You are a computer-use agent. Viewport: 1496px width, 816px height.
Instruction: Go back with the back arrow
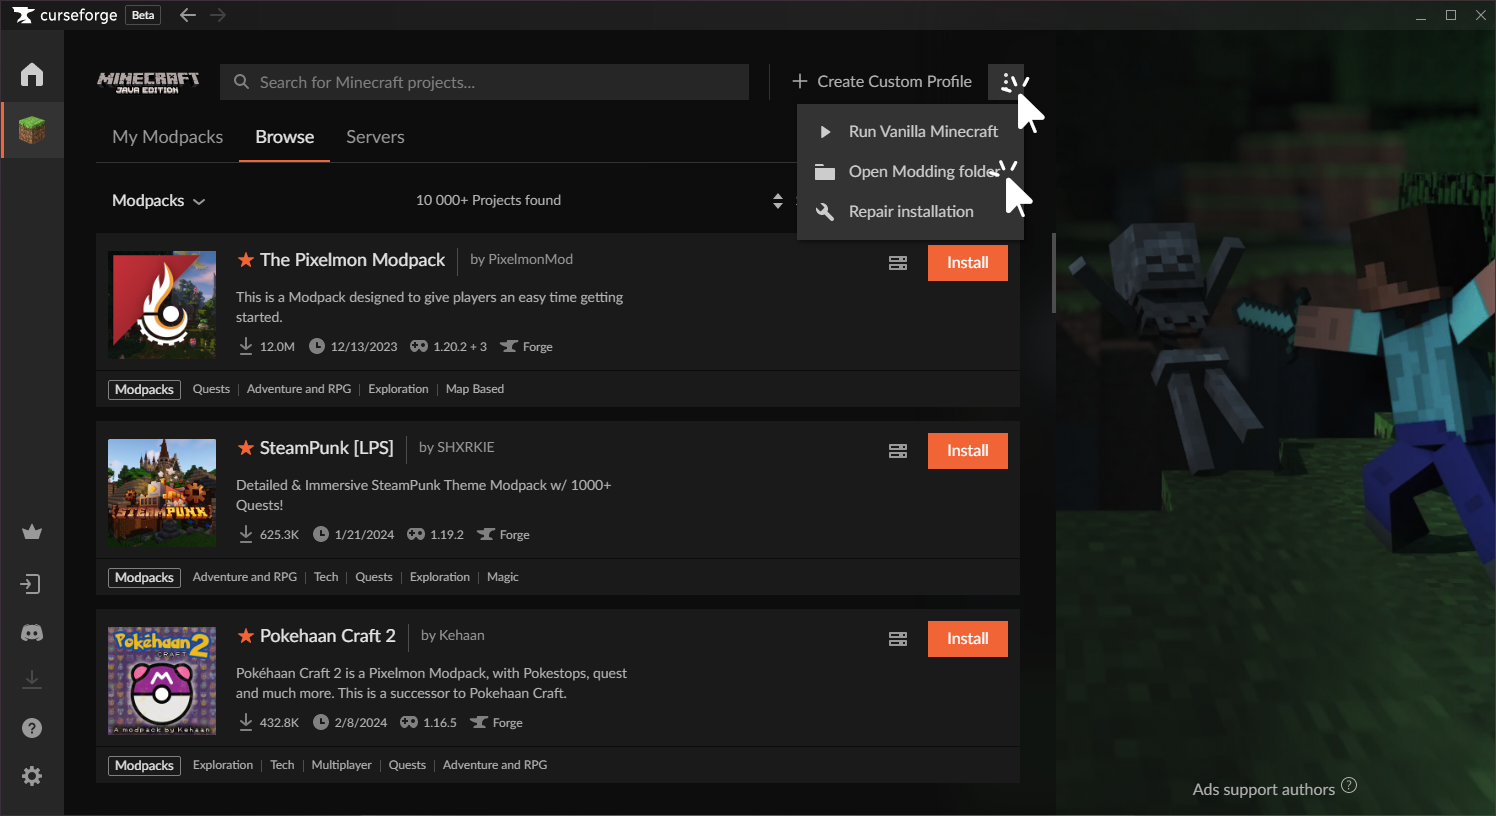point(188,15)
